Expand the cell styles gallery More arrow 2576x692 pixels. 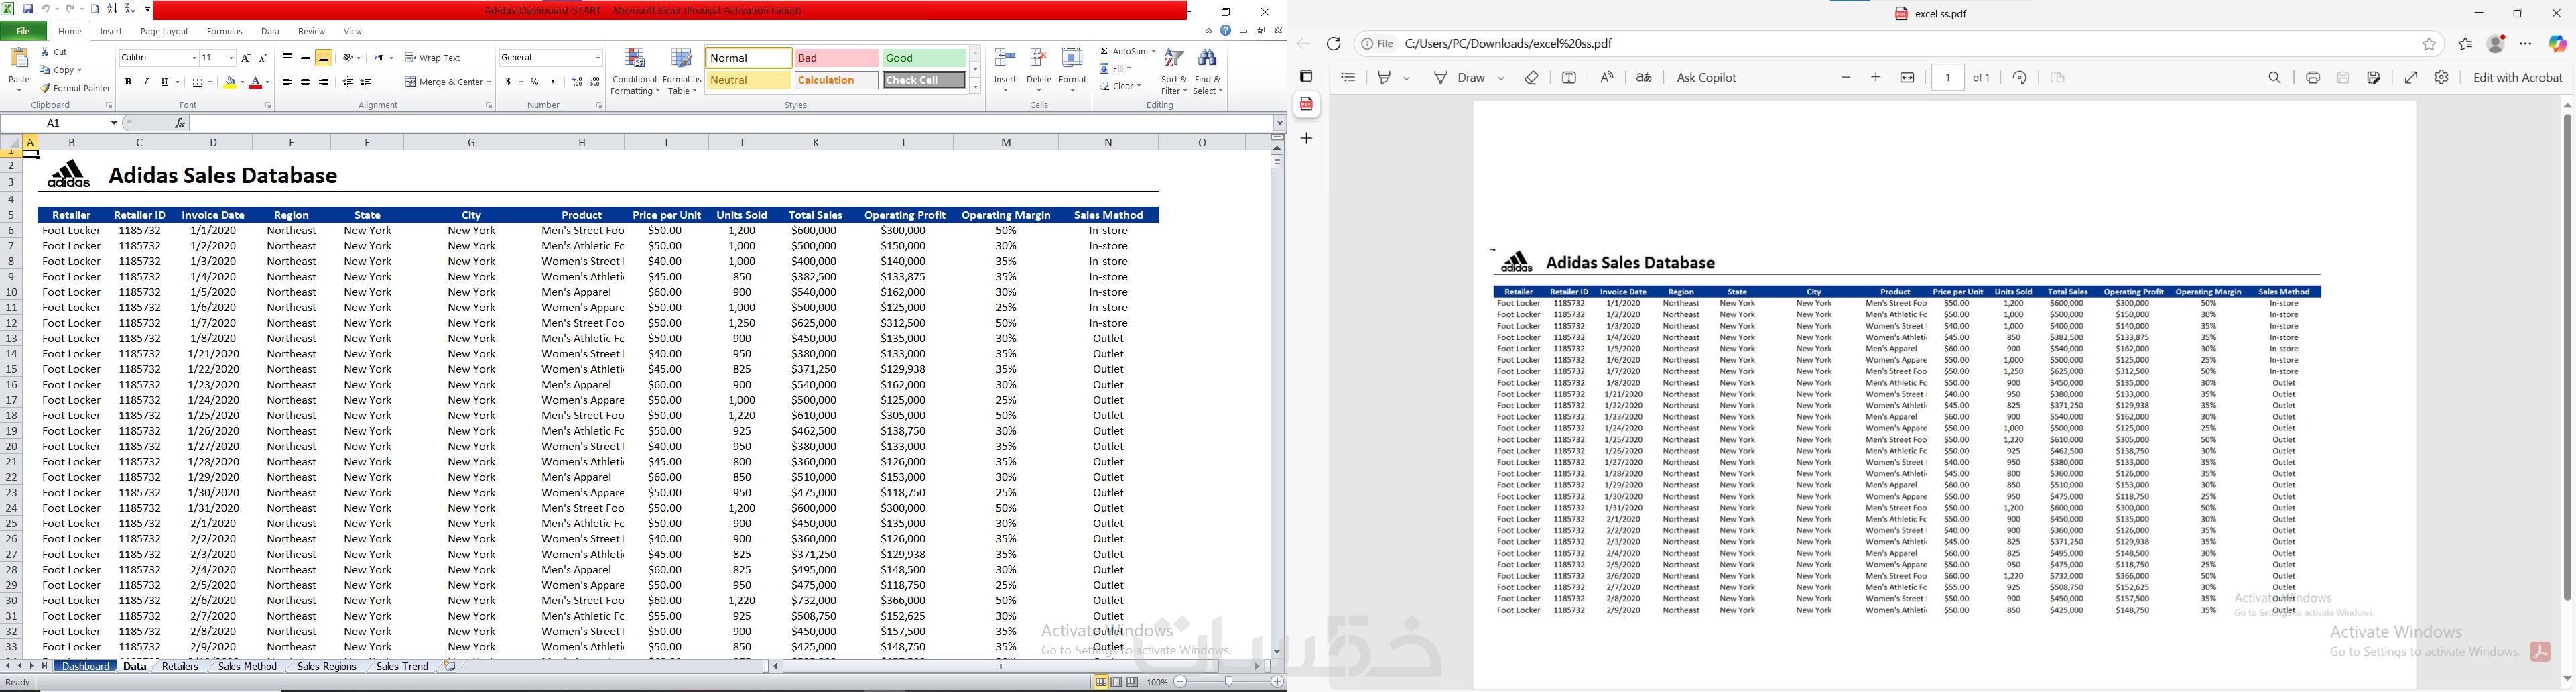click(x=975, y=87)
